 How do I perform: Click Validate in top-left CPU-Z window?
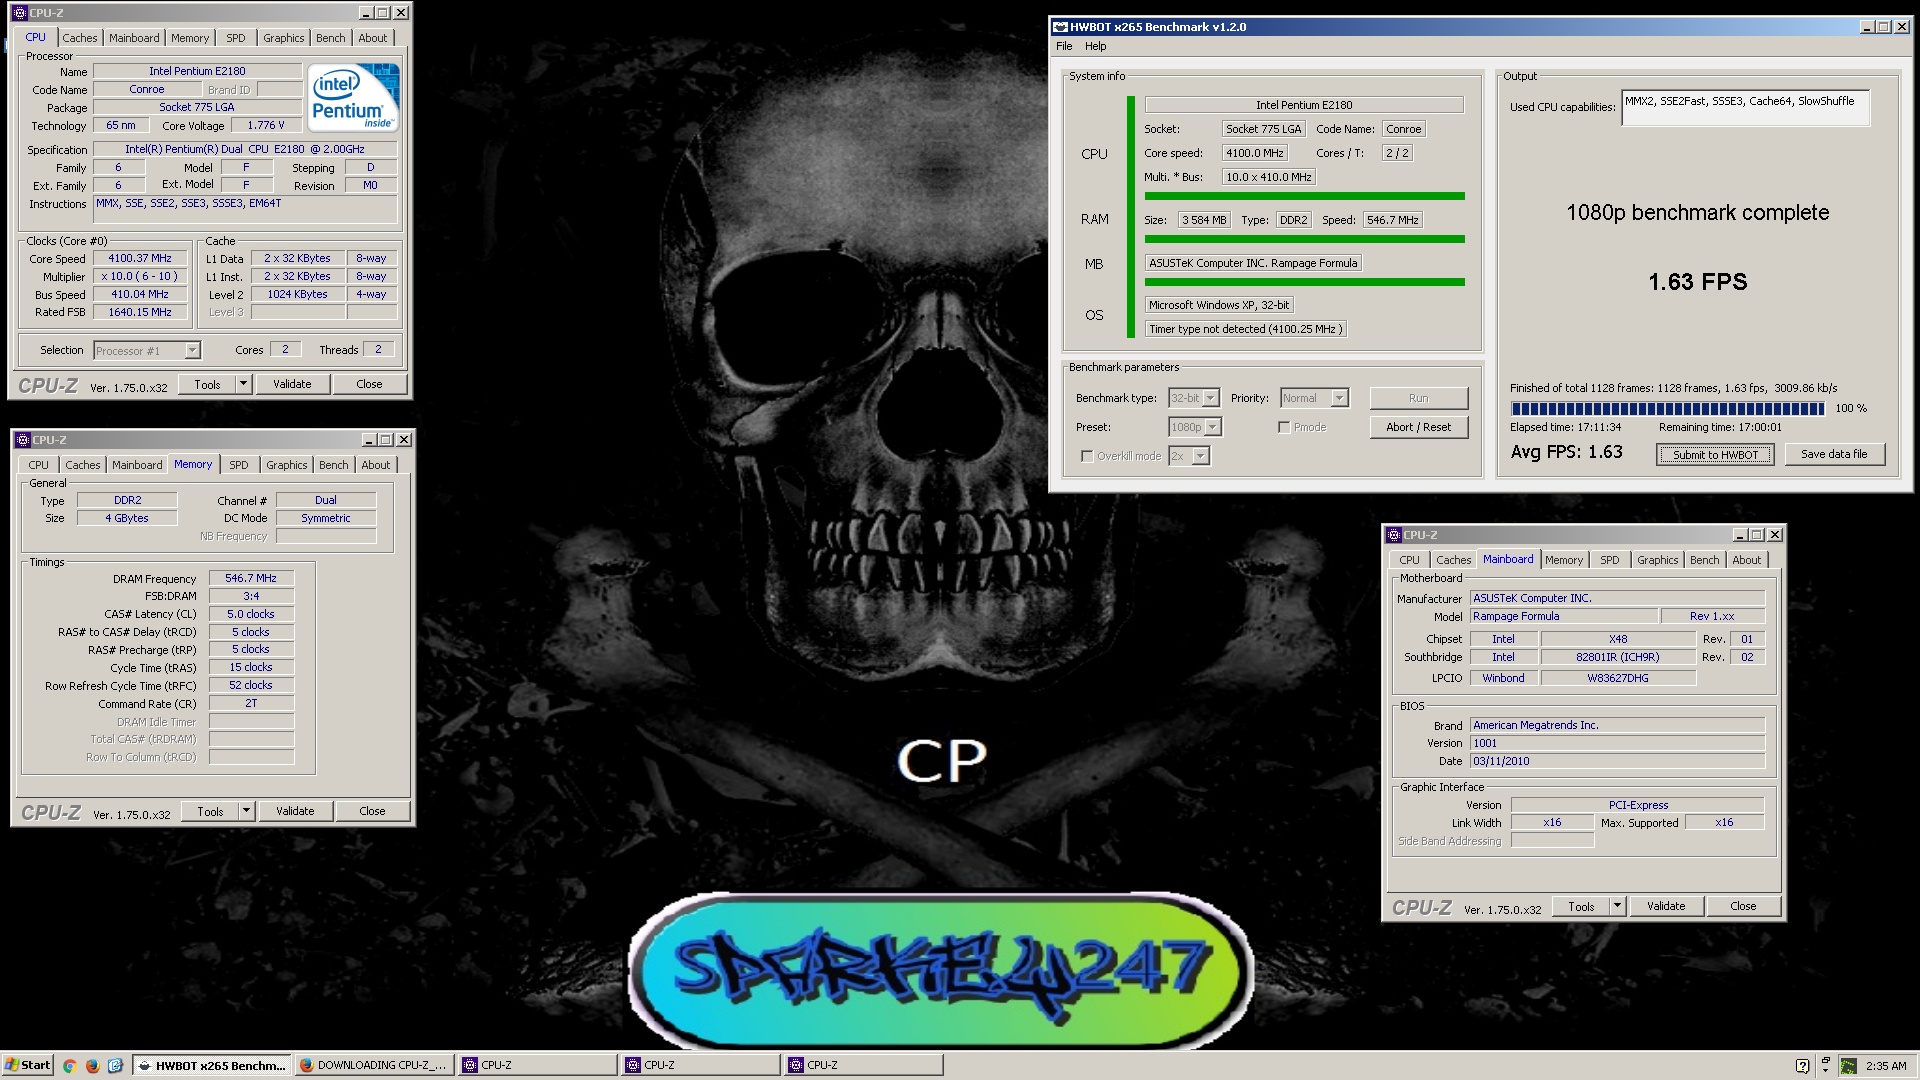click(x=292, y=384)
